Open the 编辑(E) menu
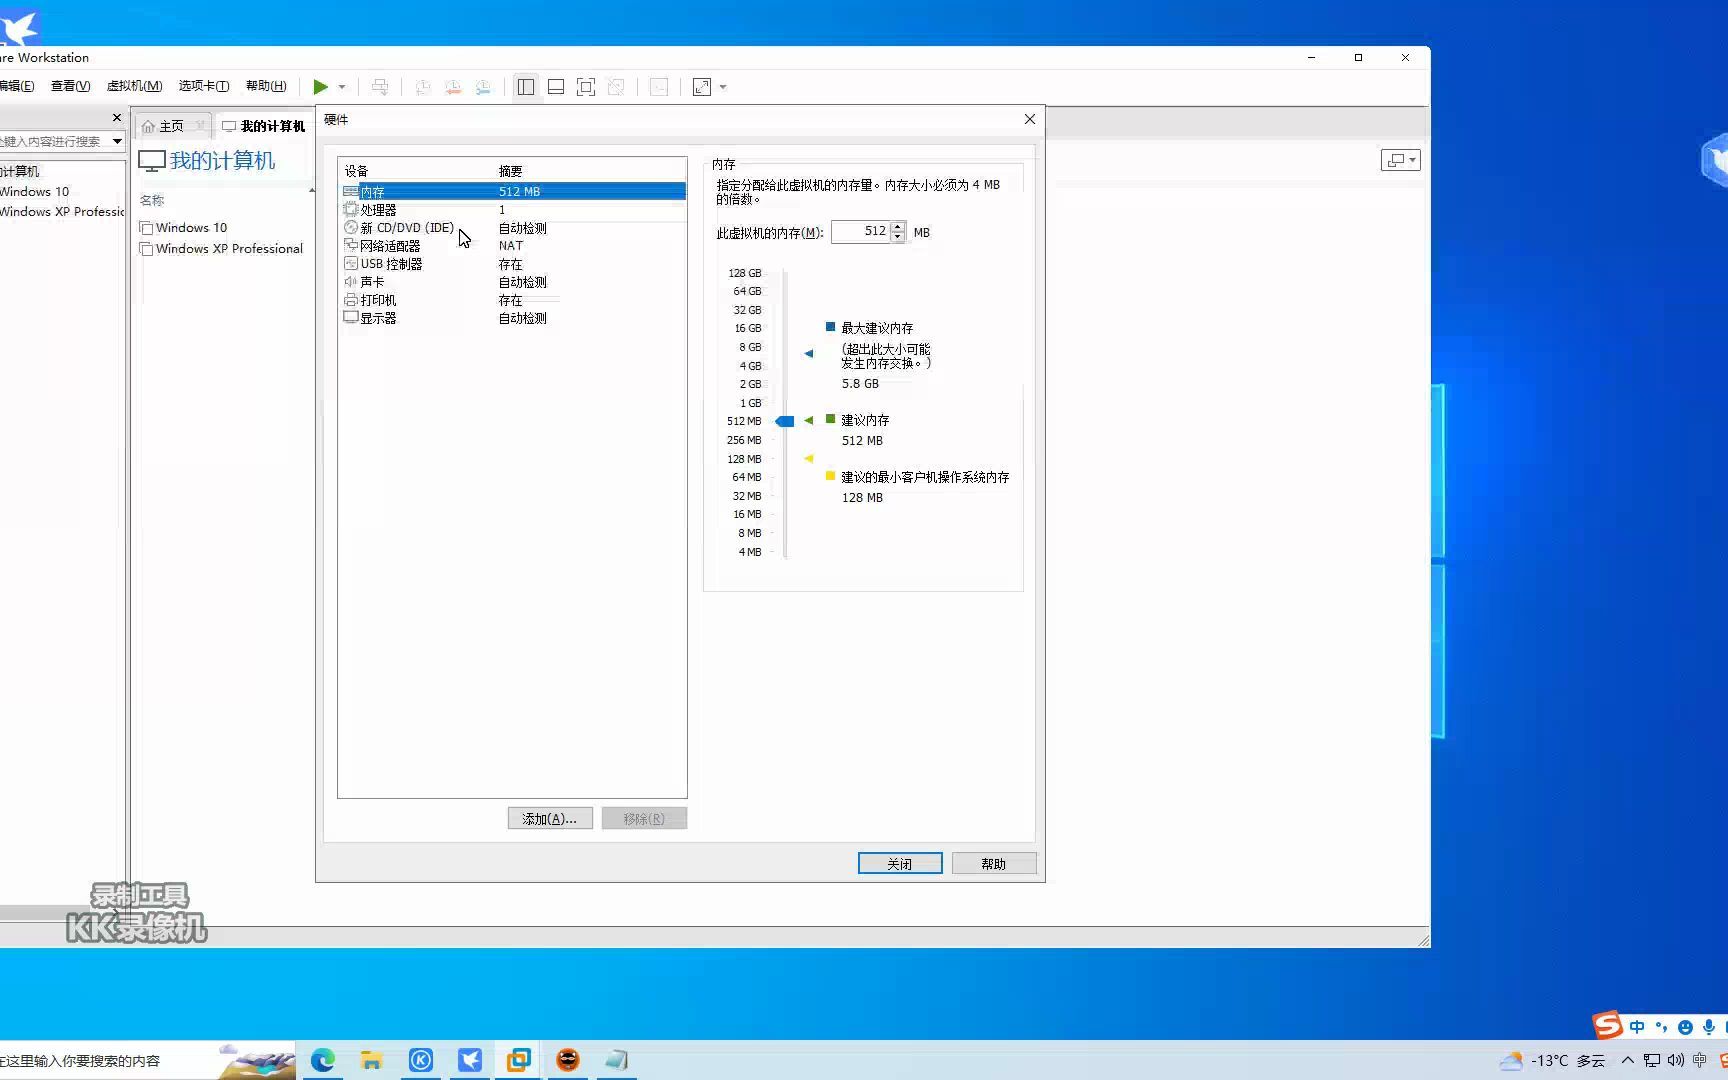This screenshot has width=1728, height=1080. pos(16,86)
